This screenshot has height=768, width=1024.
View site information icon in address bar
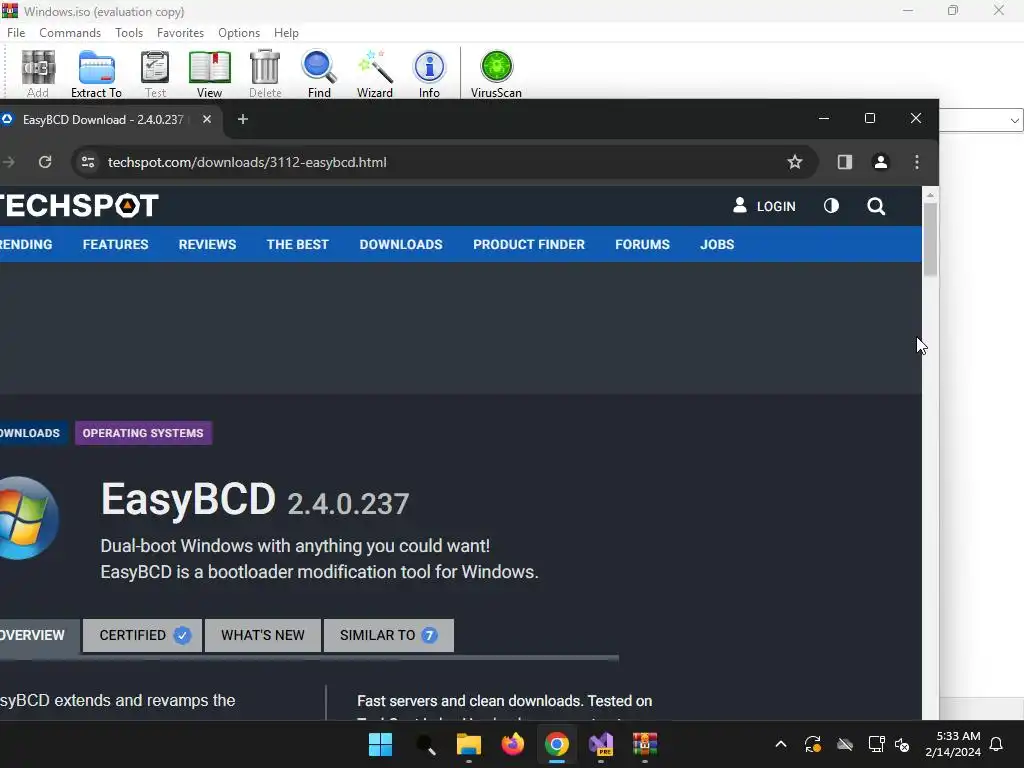[88, 162]
